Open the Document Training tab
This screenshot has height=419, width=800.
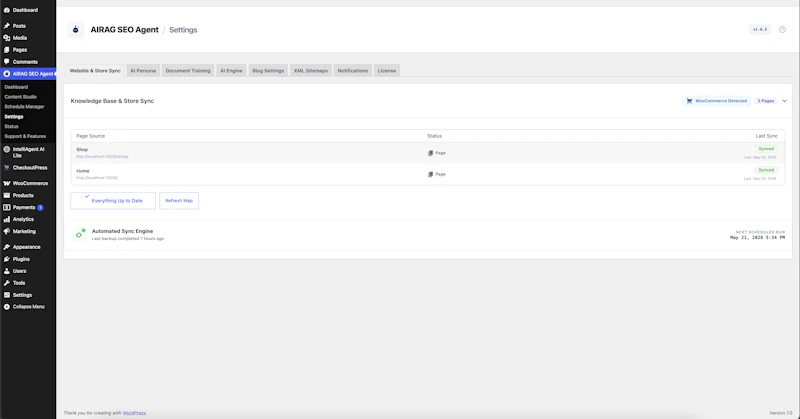[188, 71]
